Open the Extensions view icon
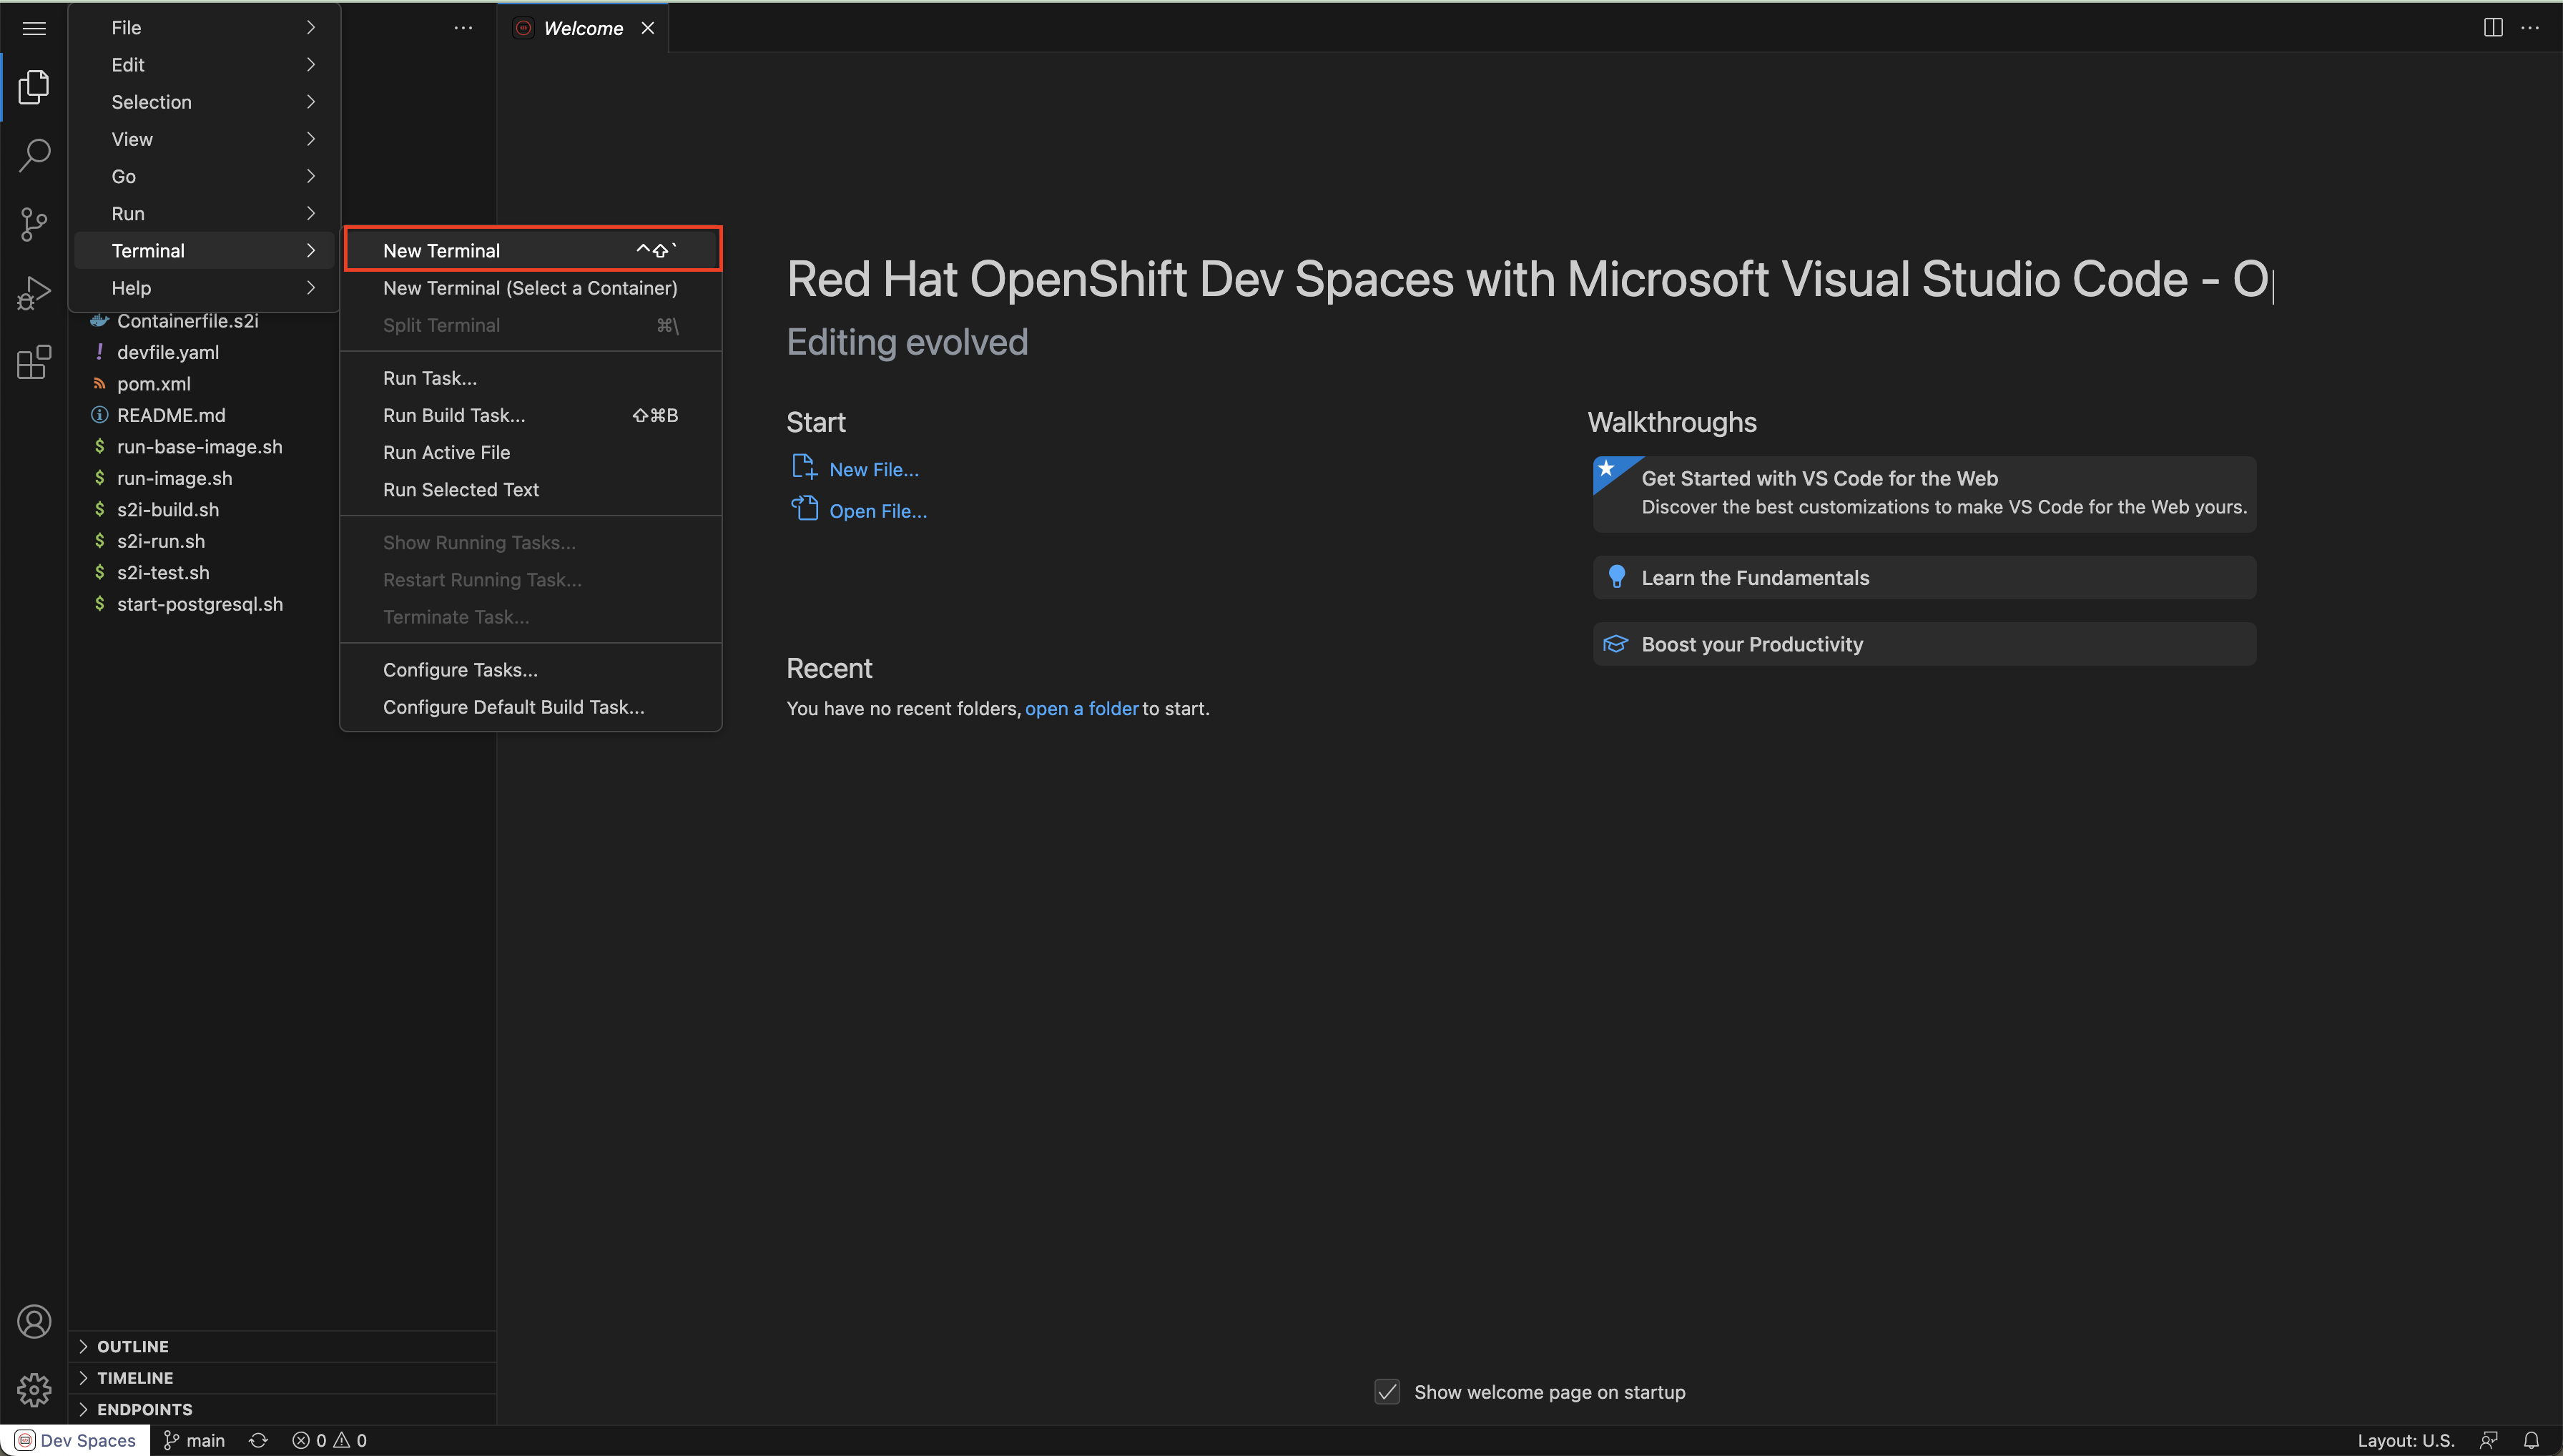2563x1456 pixels. pyautogui.click(x=34, y=362)
